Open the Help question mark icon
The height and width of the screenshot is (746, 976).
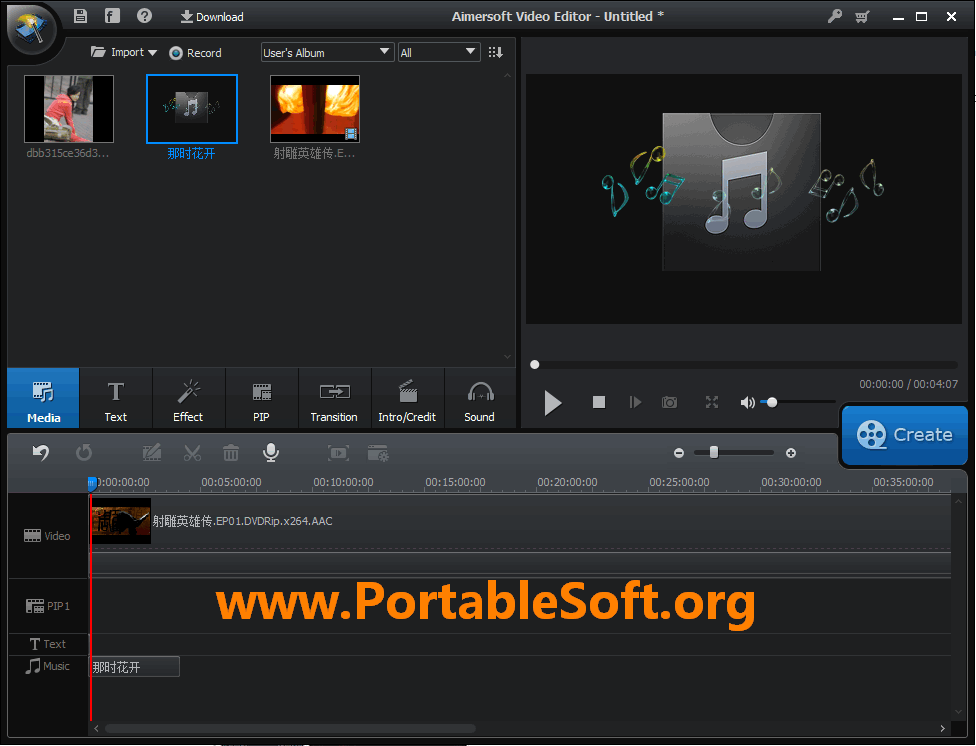[x=144, y=16]
